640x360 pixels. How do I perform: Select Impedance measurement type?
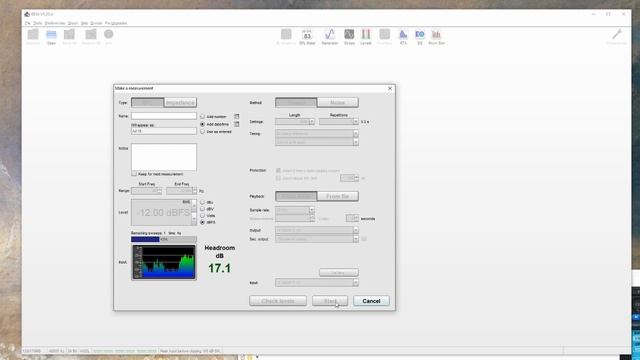180,102
